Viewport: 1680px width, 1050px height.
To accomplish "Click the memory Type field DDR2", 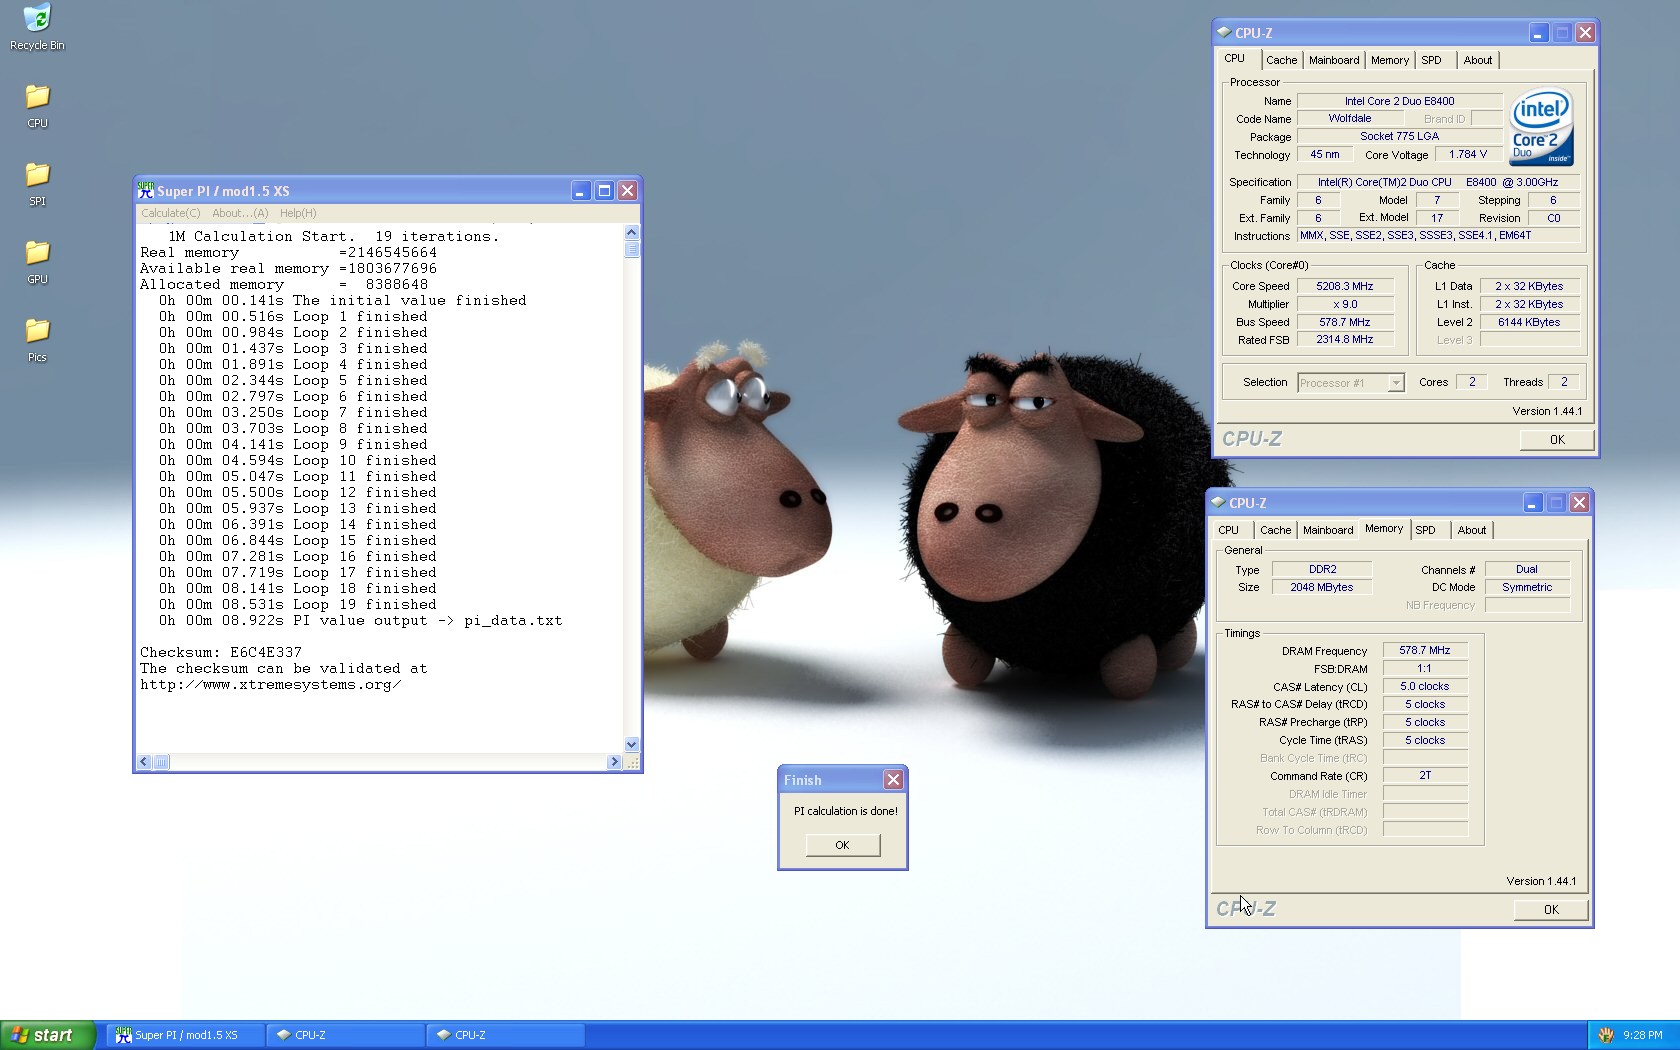I will [x=1322, y=569].
